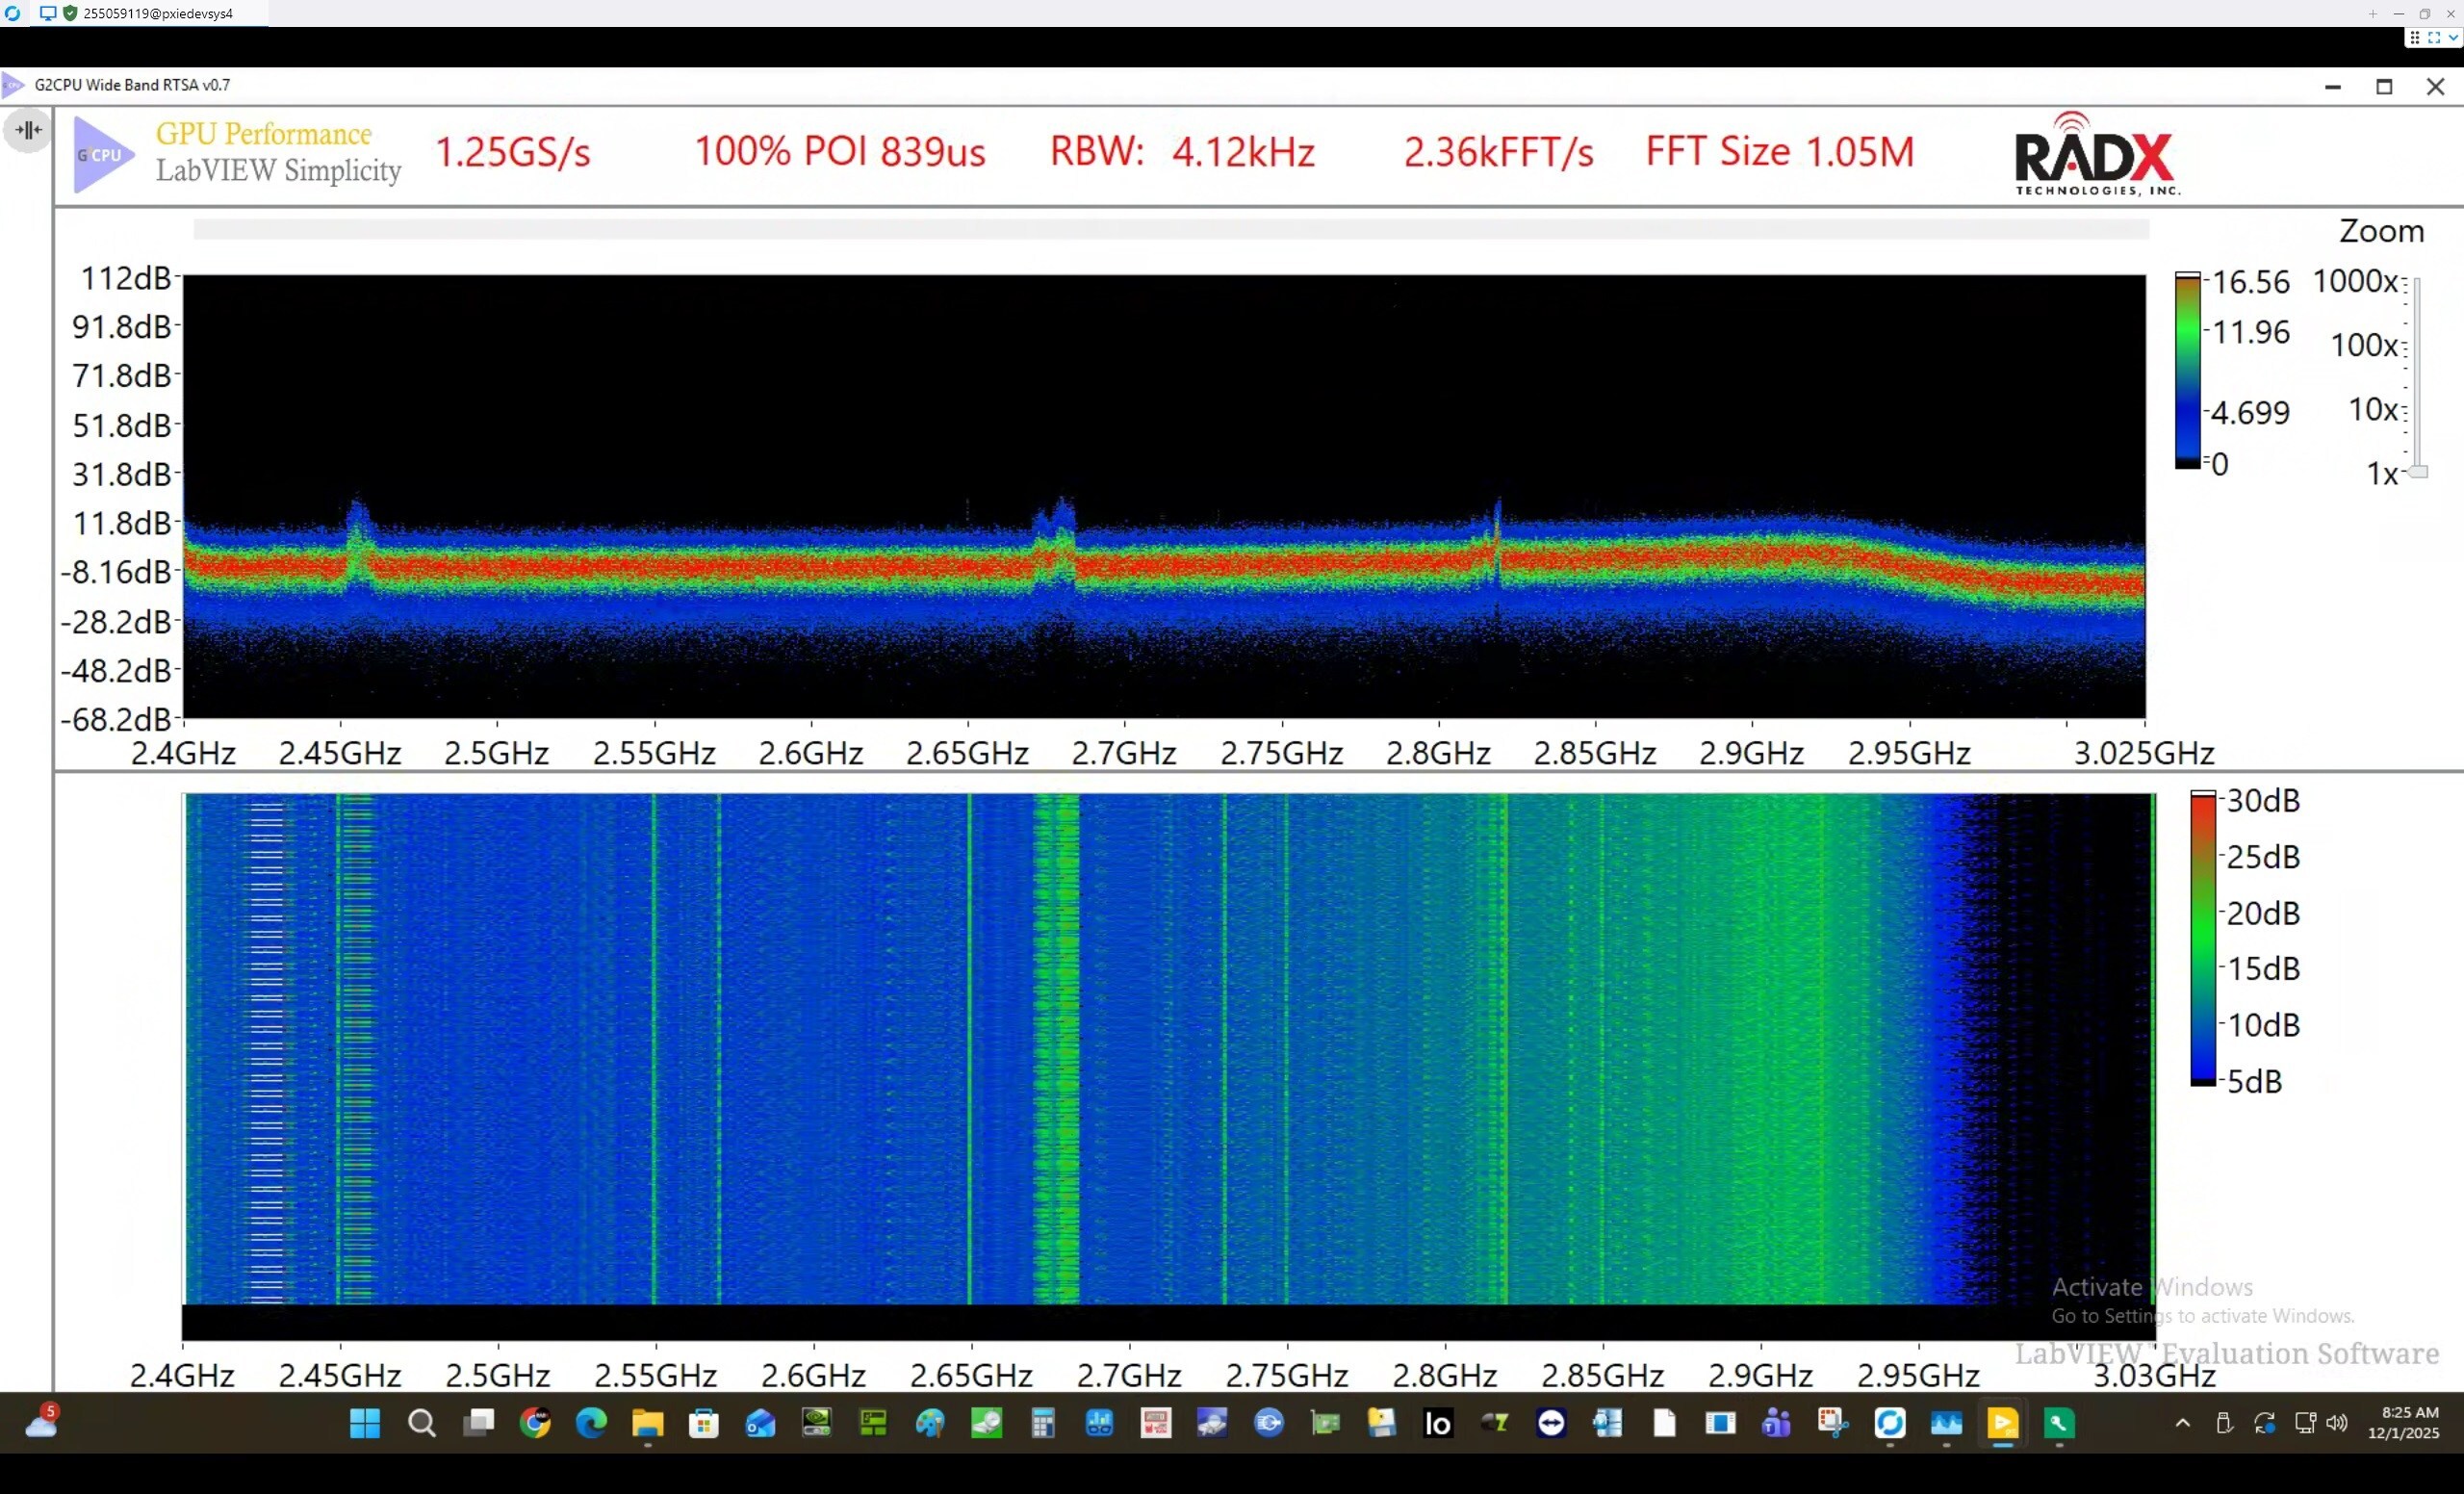Click the horizontal scrollbar above the spectrum plot
This screenshot has width=2464, height=1494.
[1170, 230]
